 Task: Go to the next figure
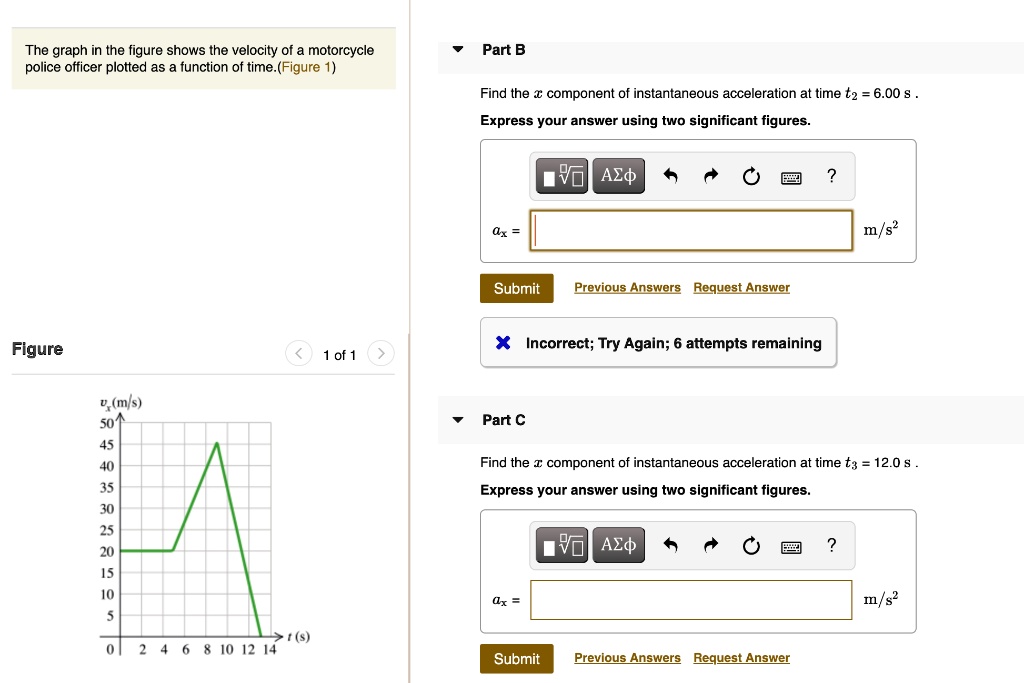379,354
